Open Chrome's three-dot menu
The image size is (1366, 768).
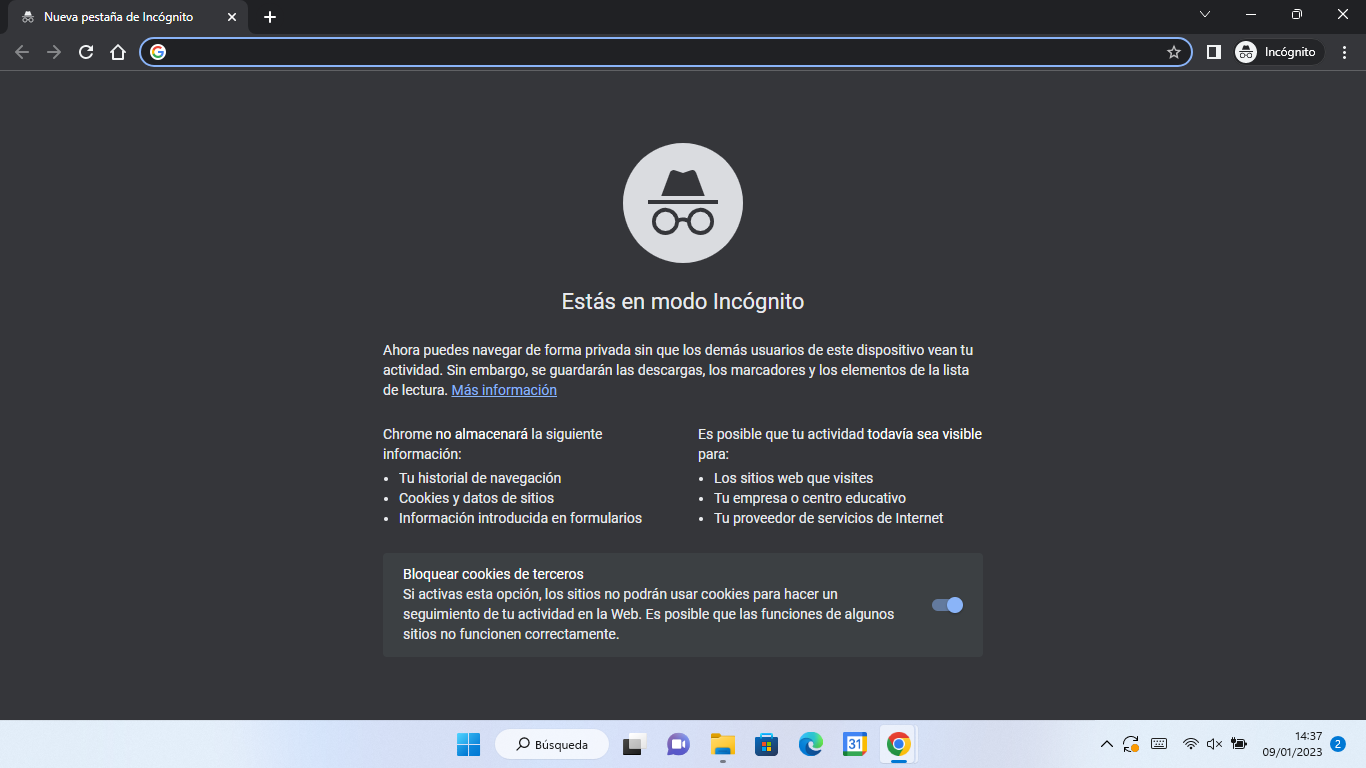[1342, 52]
